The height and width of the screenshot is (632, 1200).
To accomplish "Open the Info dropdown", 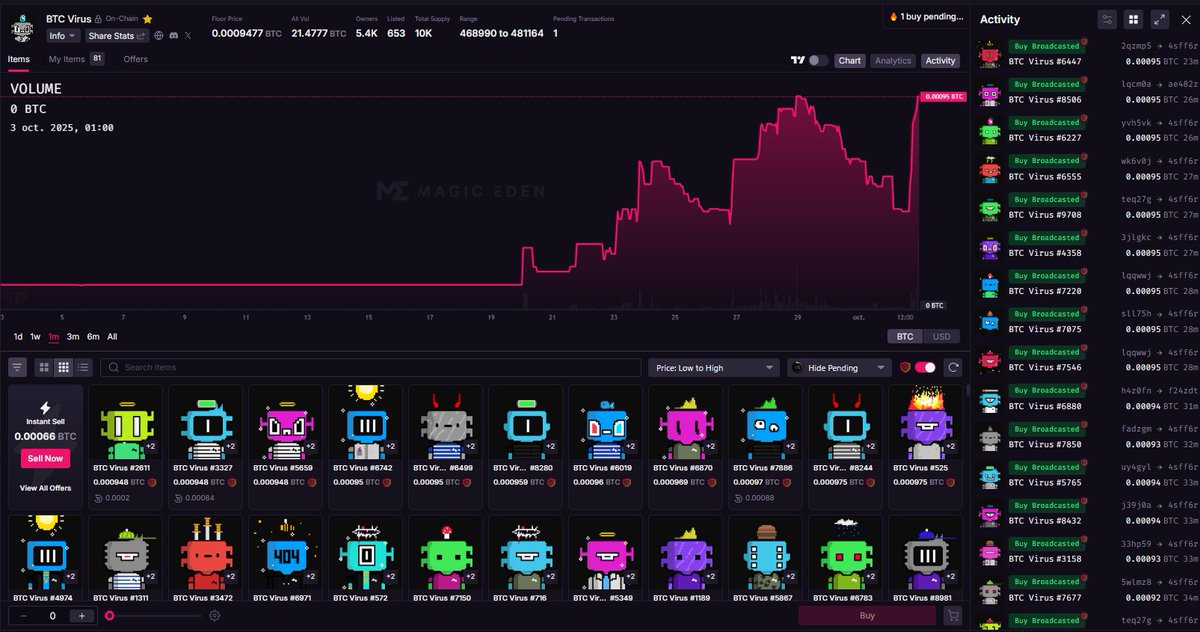I will 61,36.
